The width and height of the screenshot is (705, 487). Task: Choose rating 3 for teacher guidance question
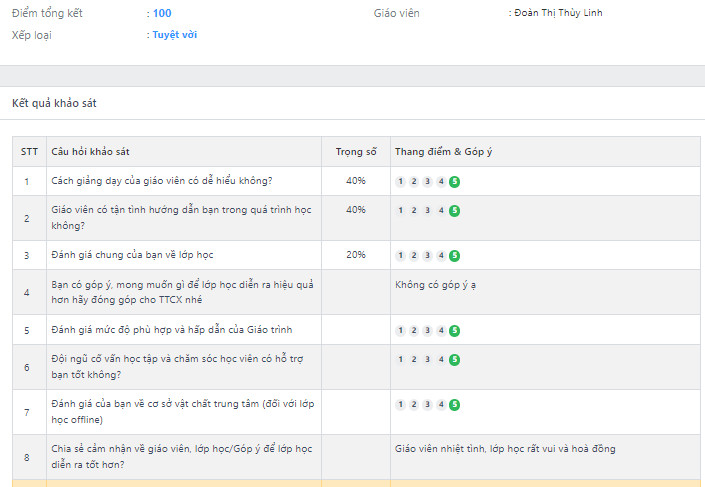pyautogui.click(x=427, y=211)
